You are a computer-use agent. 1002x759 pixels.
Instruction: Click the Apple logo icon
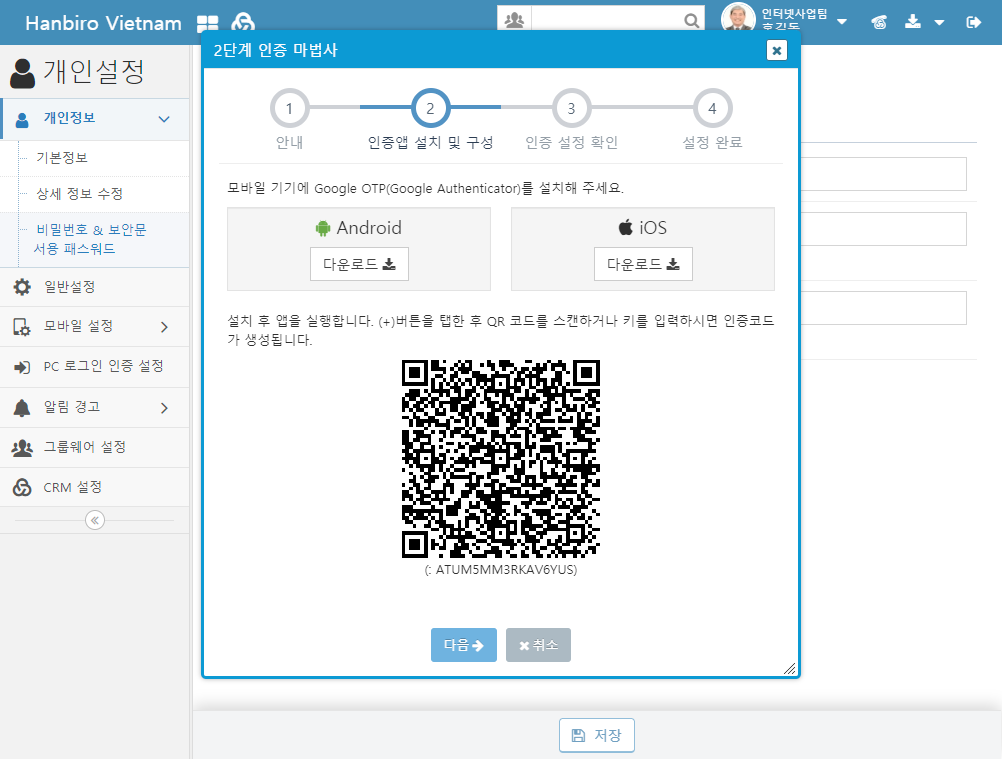pyautogui.click(x=626, y=227)
